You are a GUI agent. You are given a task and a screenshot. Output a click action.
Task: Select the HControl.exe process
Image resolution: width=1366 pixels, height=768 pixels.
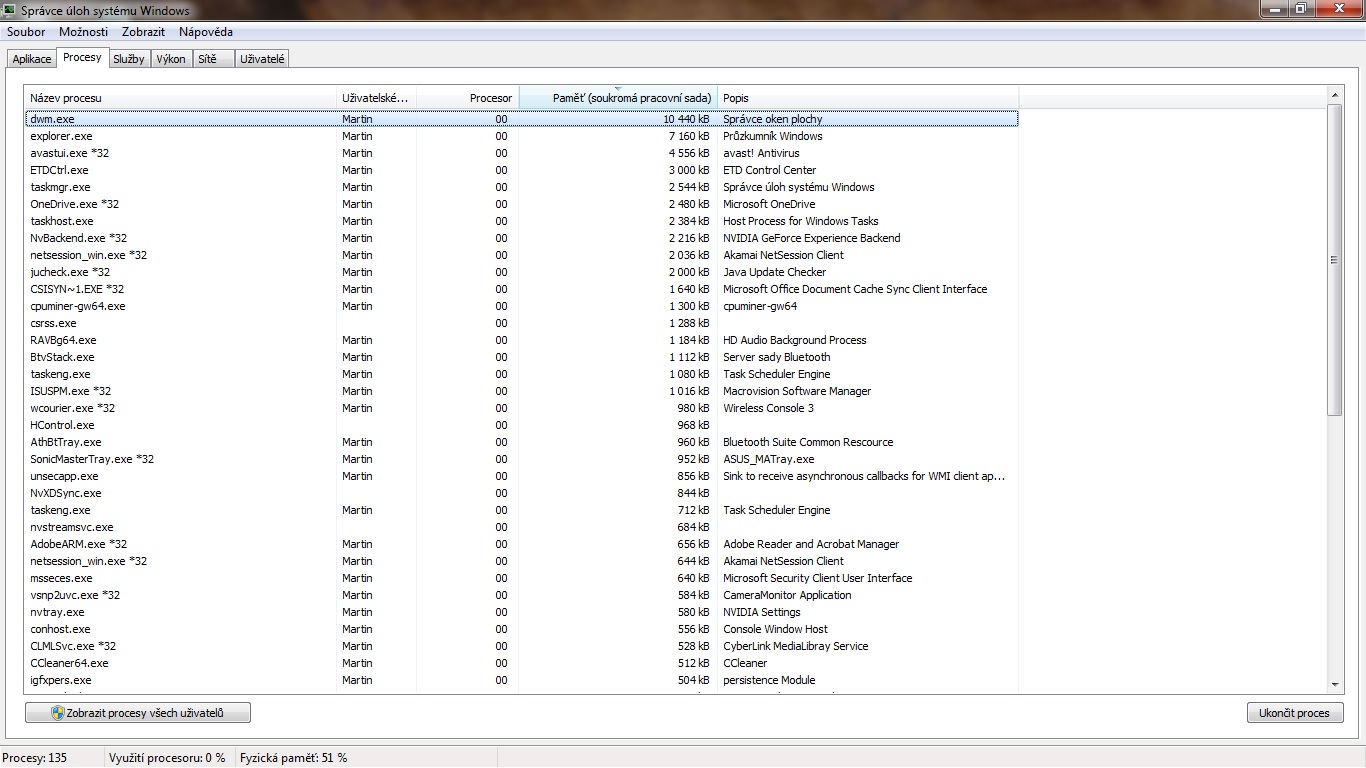tap(521, 425)
